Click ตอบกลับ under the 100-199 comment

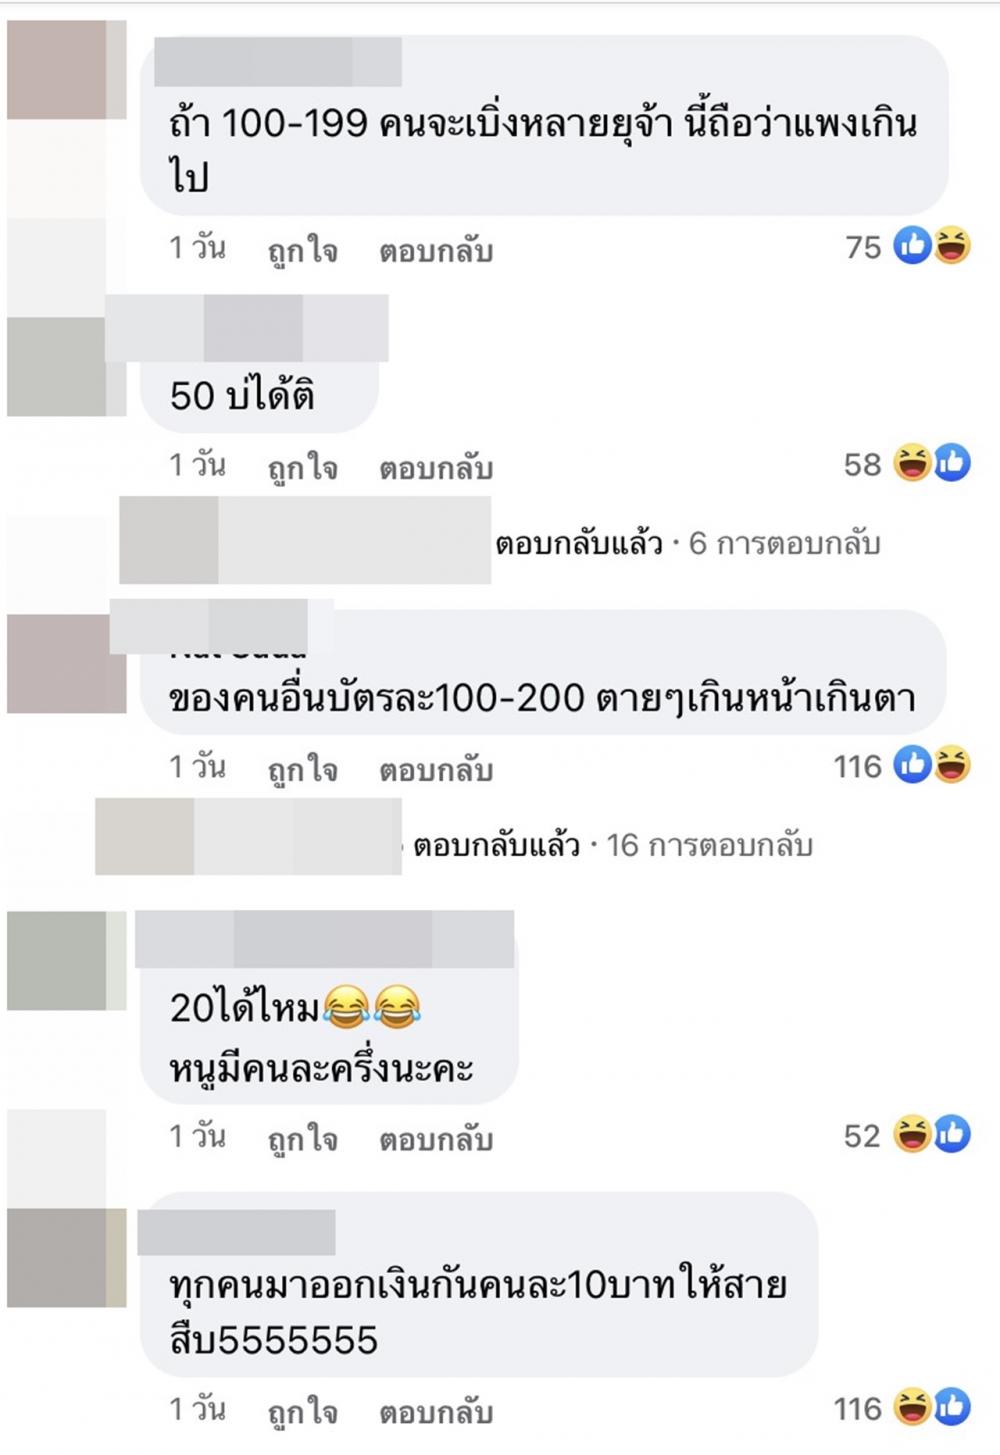click(436, 250)
